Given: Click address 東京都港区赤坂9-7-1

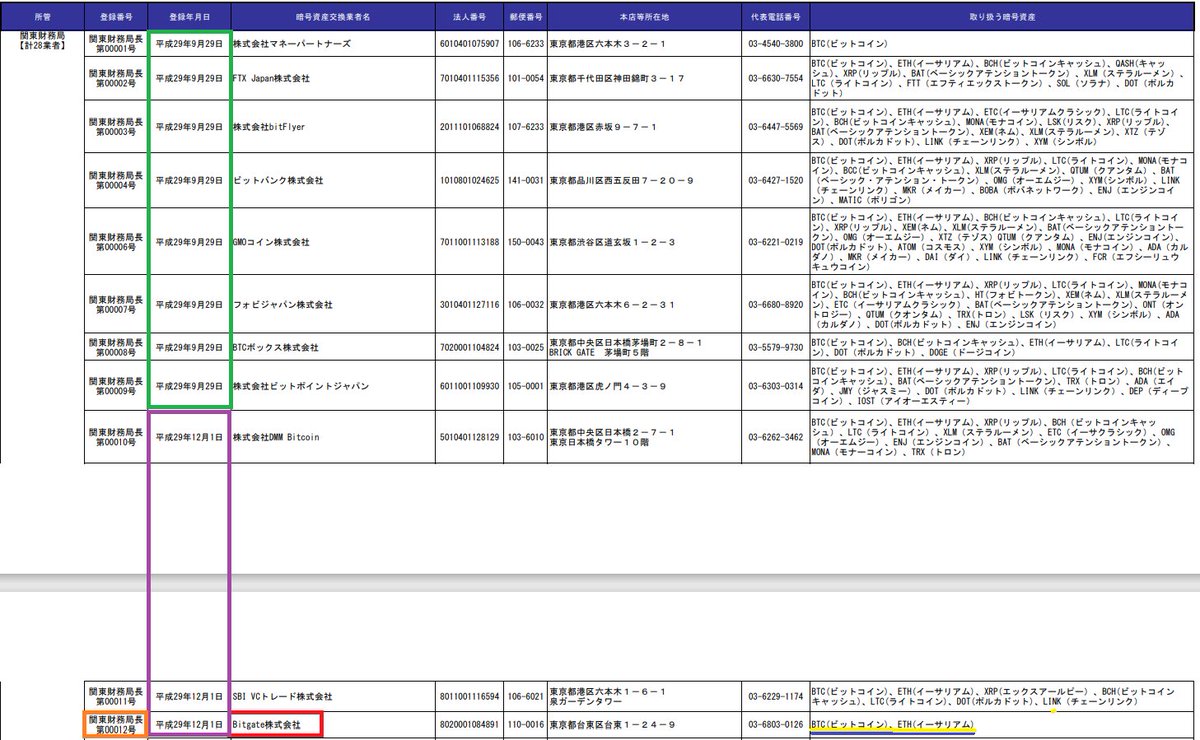Looking at the screenshot, I should pyautogui.click(x=604, y=127).
